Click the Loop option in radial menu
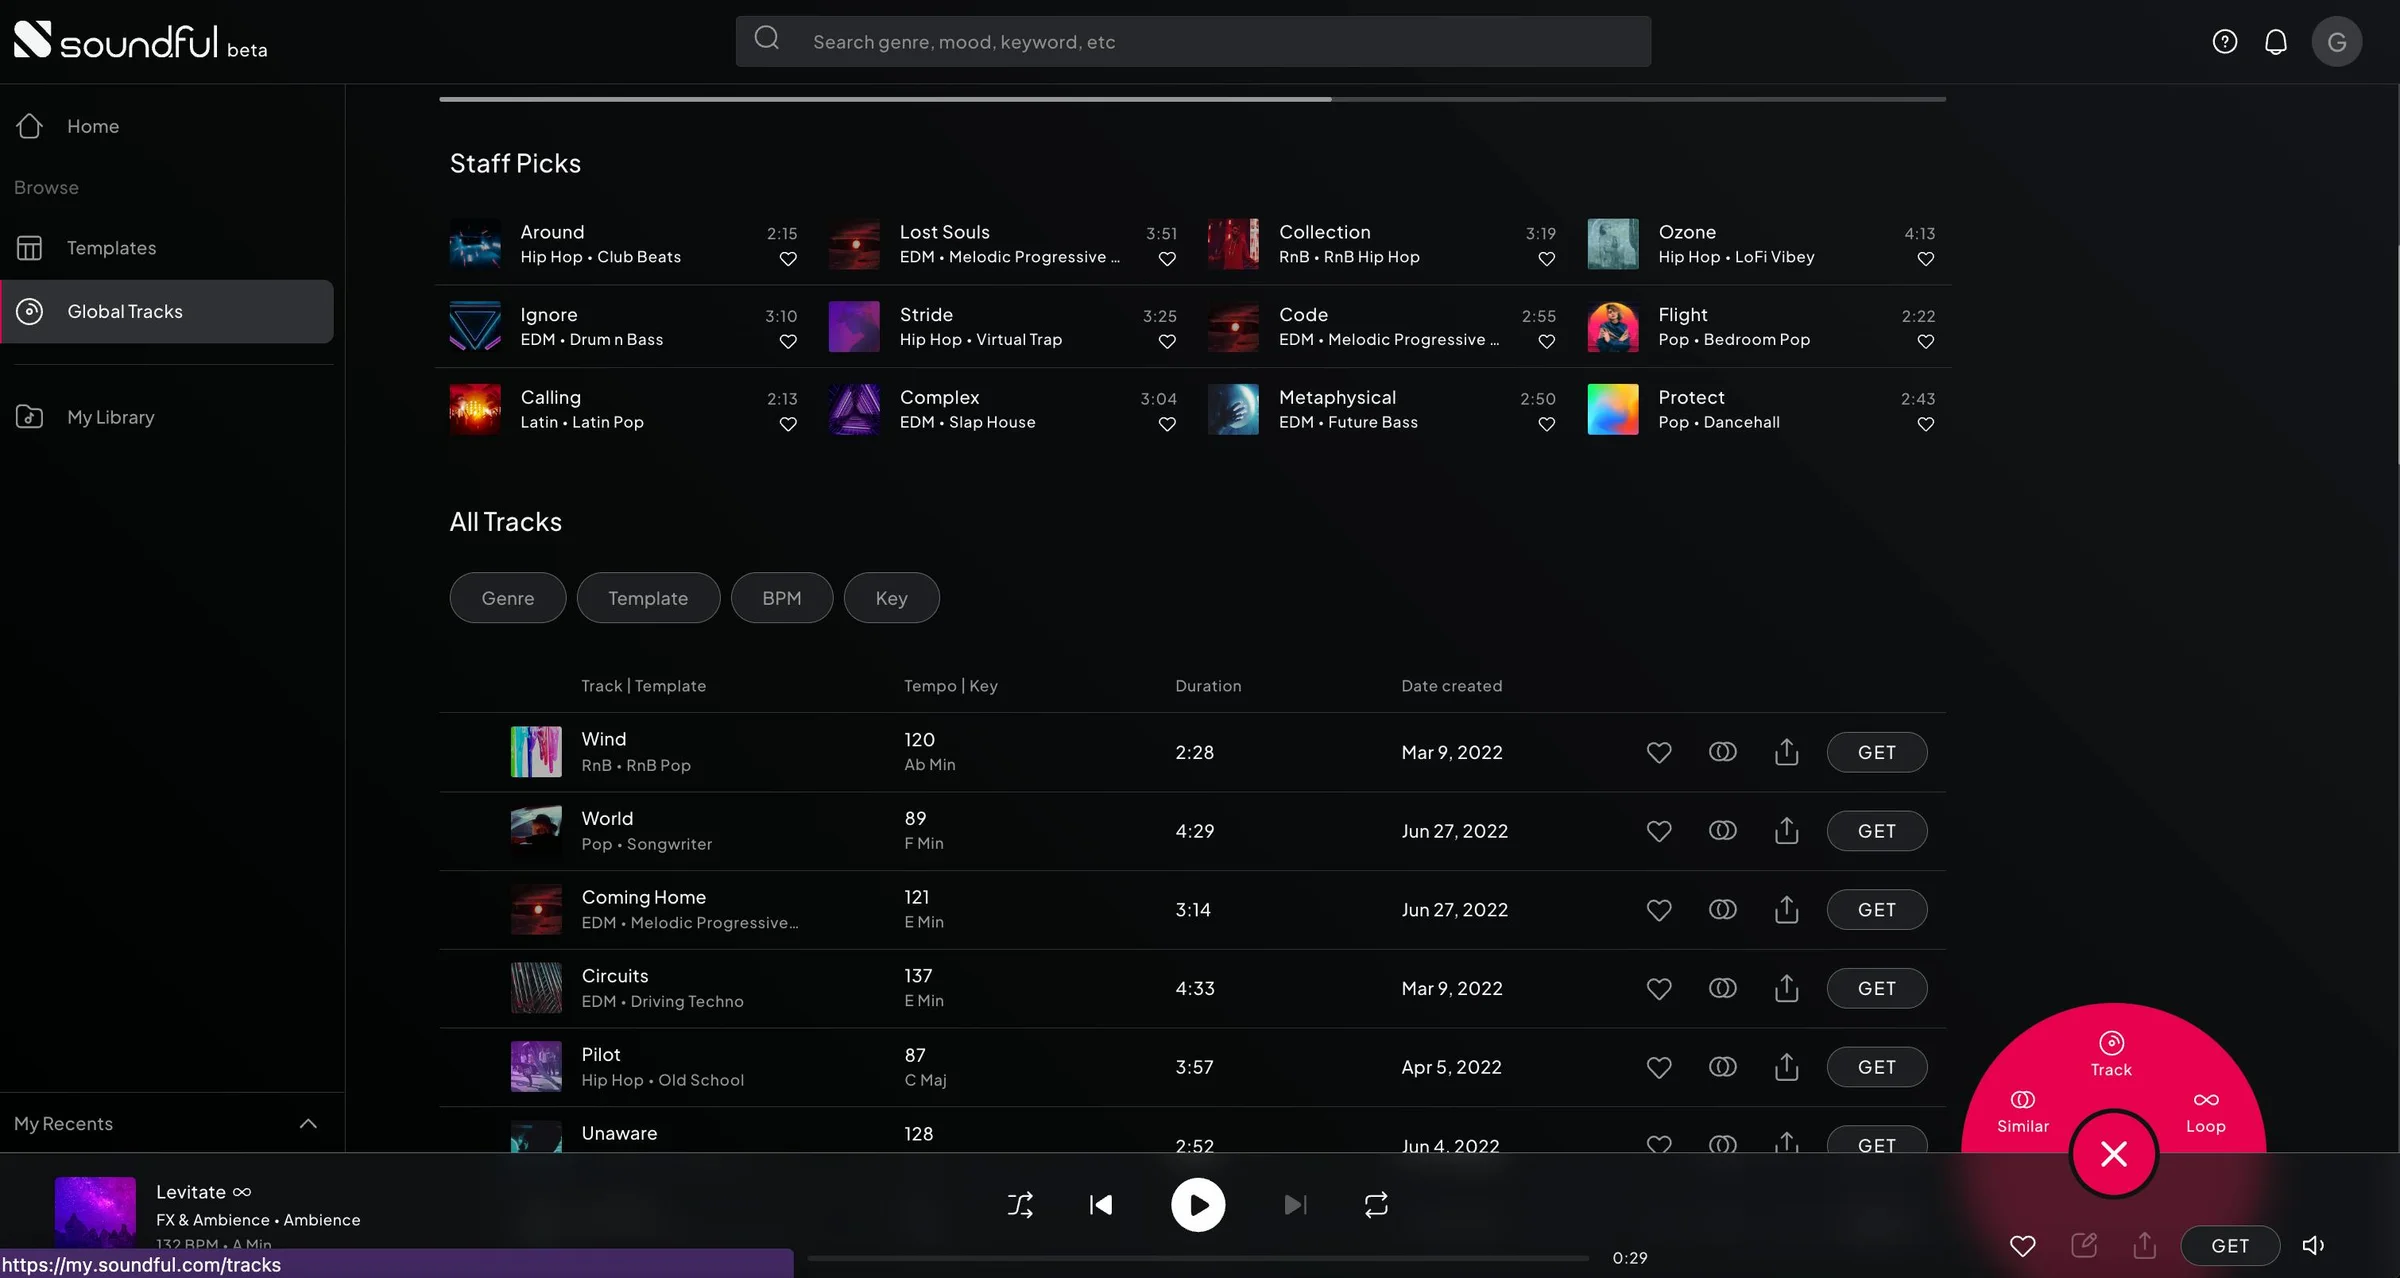Image resolution: width=2400 pixels, height=1278 pixels. (x=2205, y=1111)
